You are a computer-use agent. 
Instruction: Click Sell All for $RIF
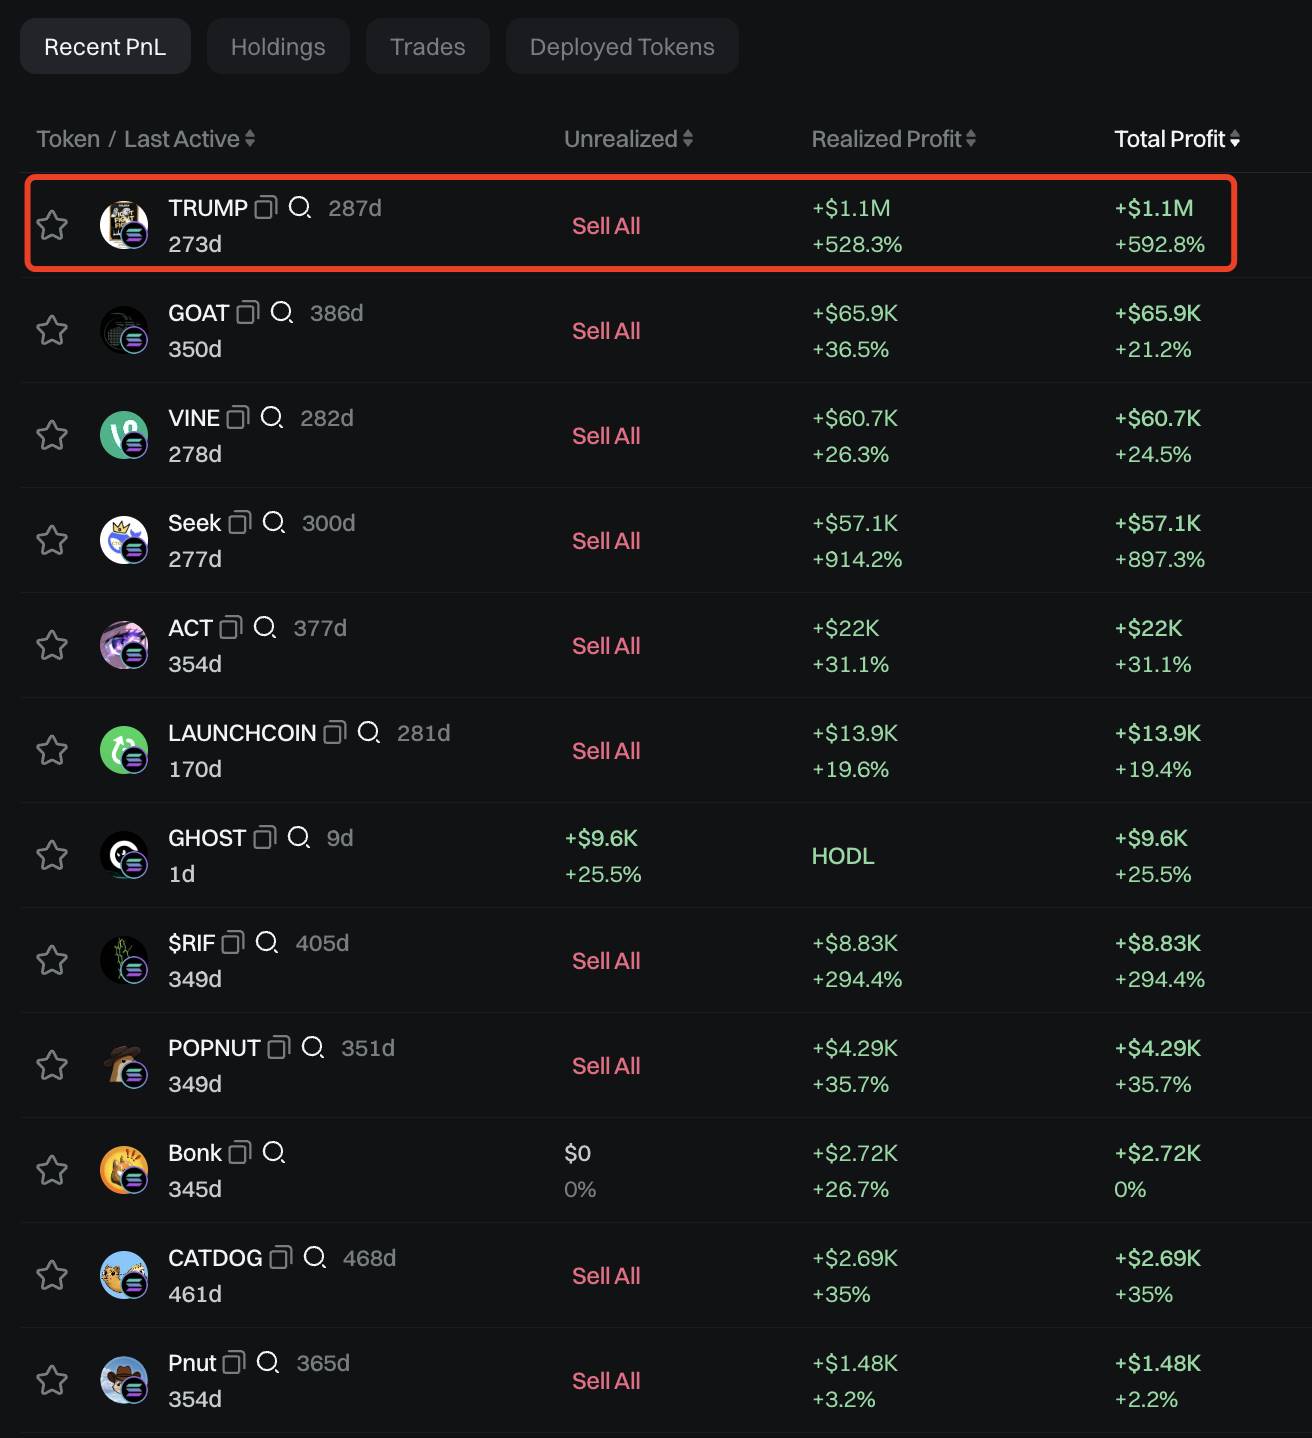point(606,961)
